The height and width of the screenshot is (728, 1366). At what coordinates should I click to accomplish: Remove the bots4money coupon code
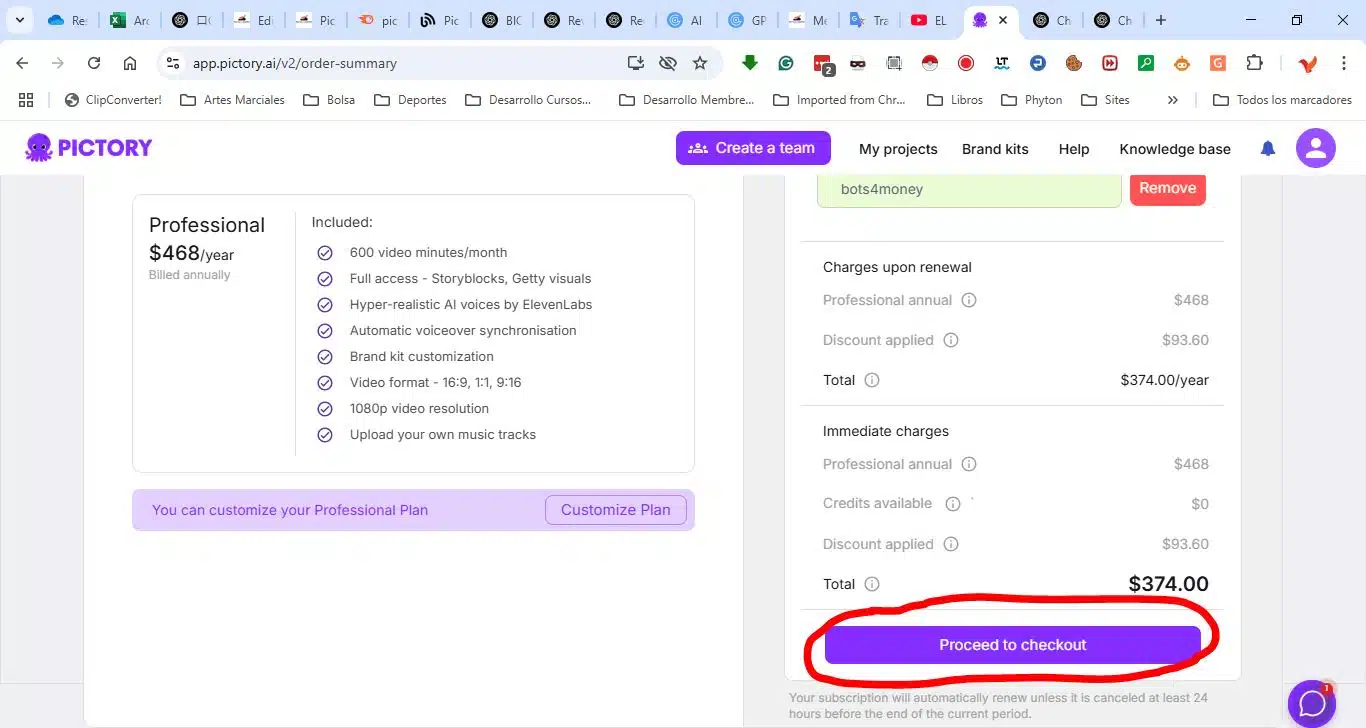[1167, 188]
